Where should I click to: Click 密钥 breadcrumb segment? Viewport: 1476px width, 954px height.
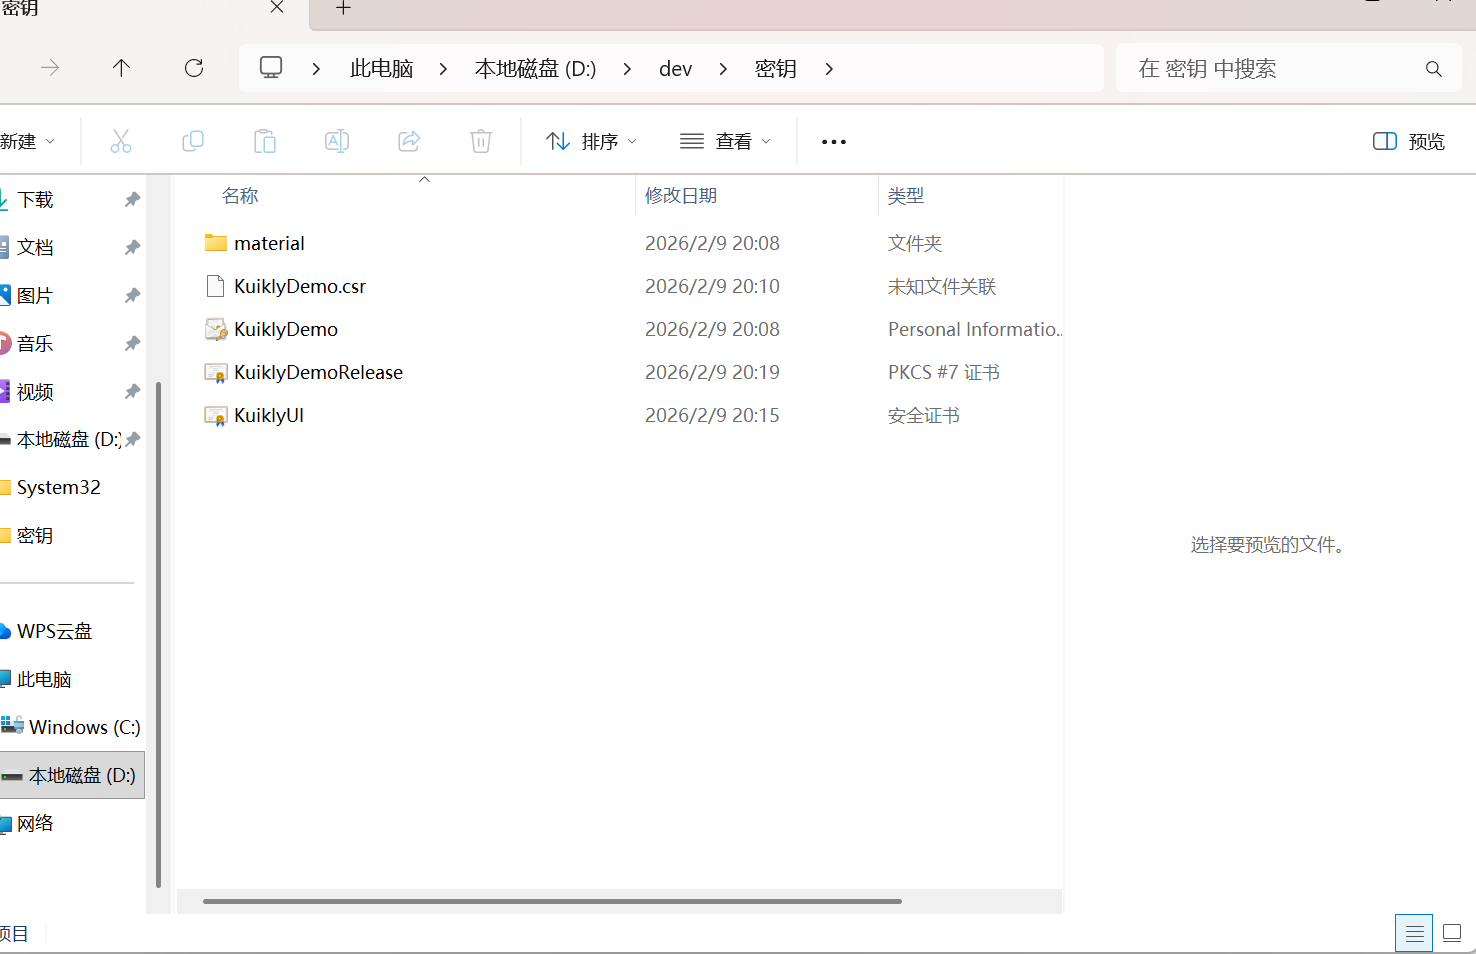tap(776, 69)
